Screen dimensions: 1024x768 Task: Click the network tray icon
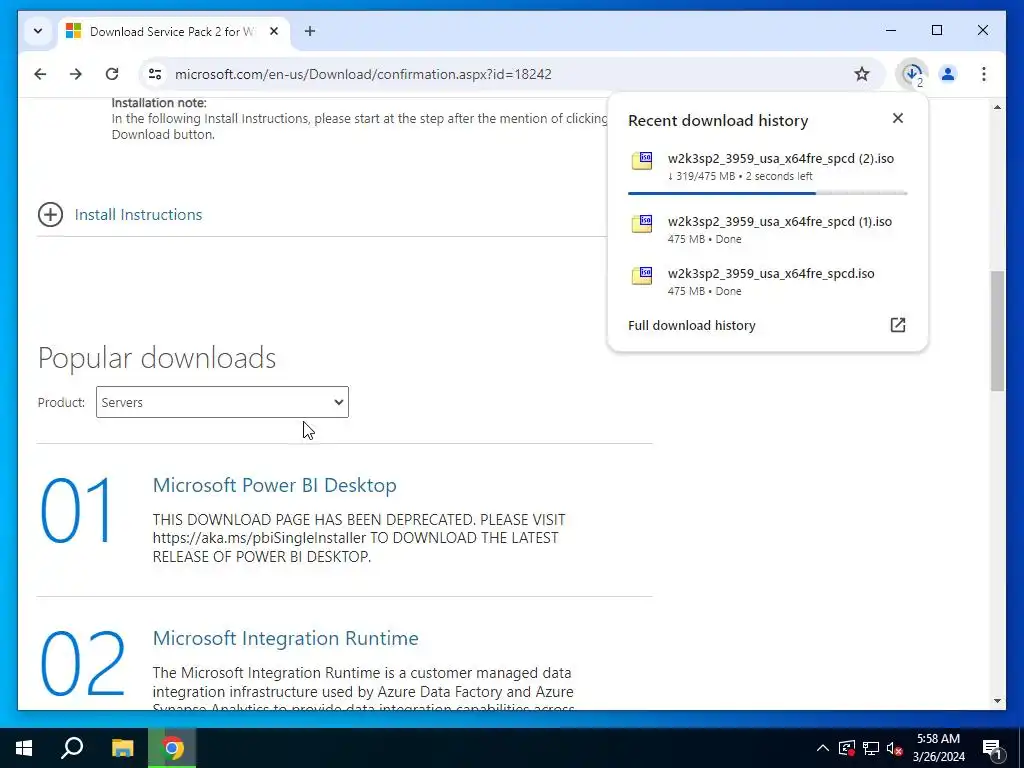871,748
